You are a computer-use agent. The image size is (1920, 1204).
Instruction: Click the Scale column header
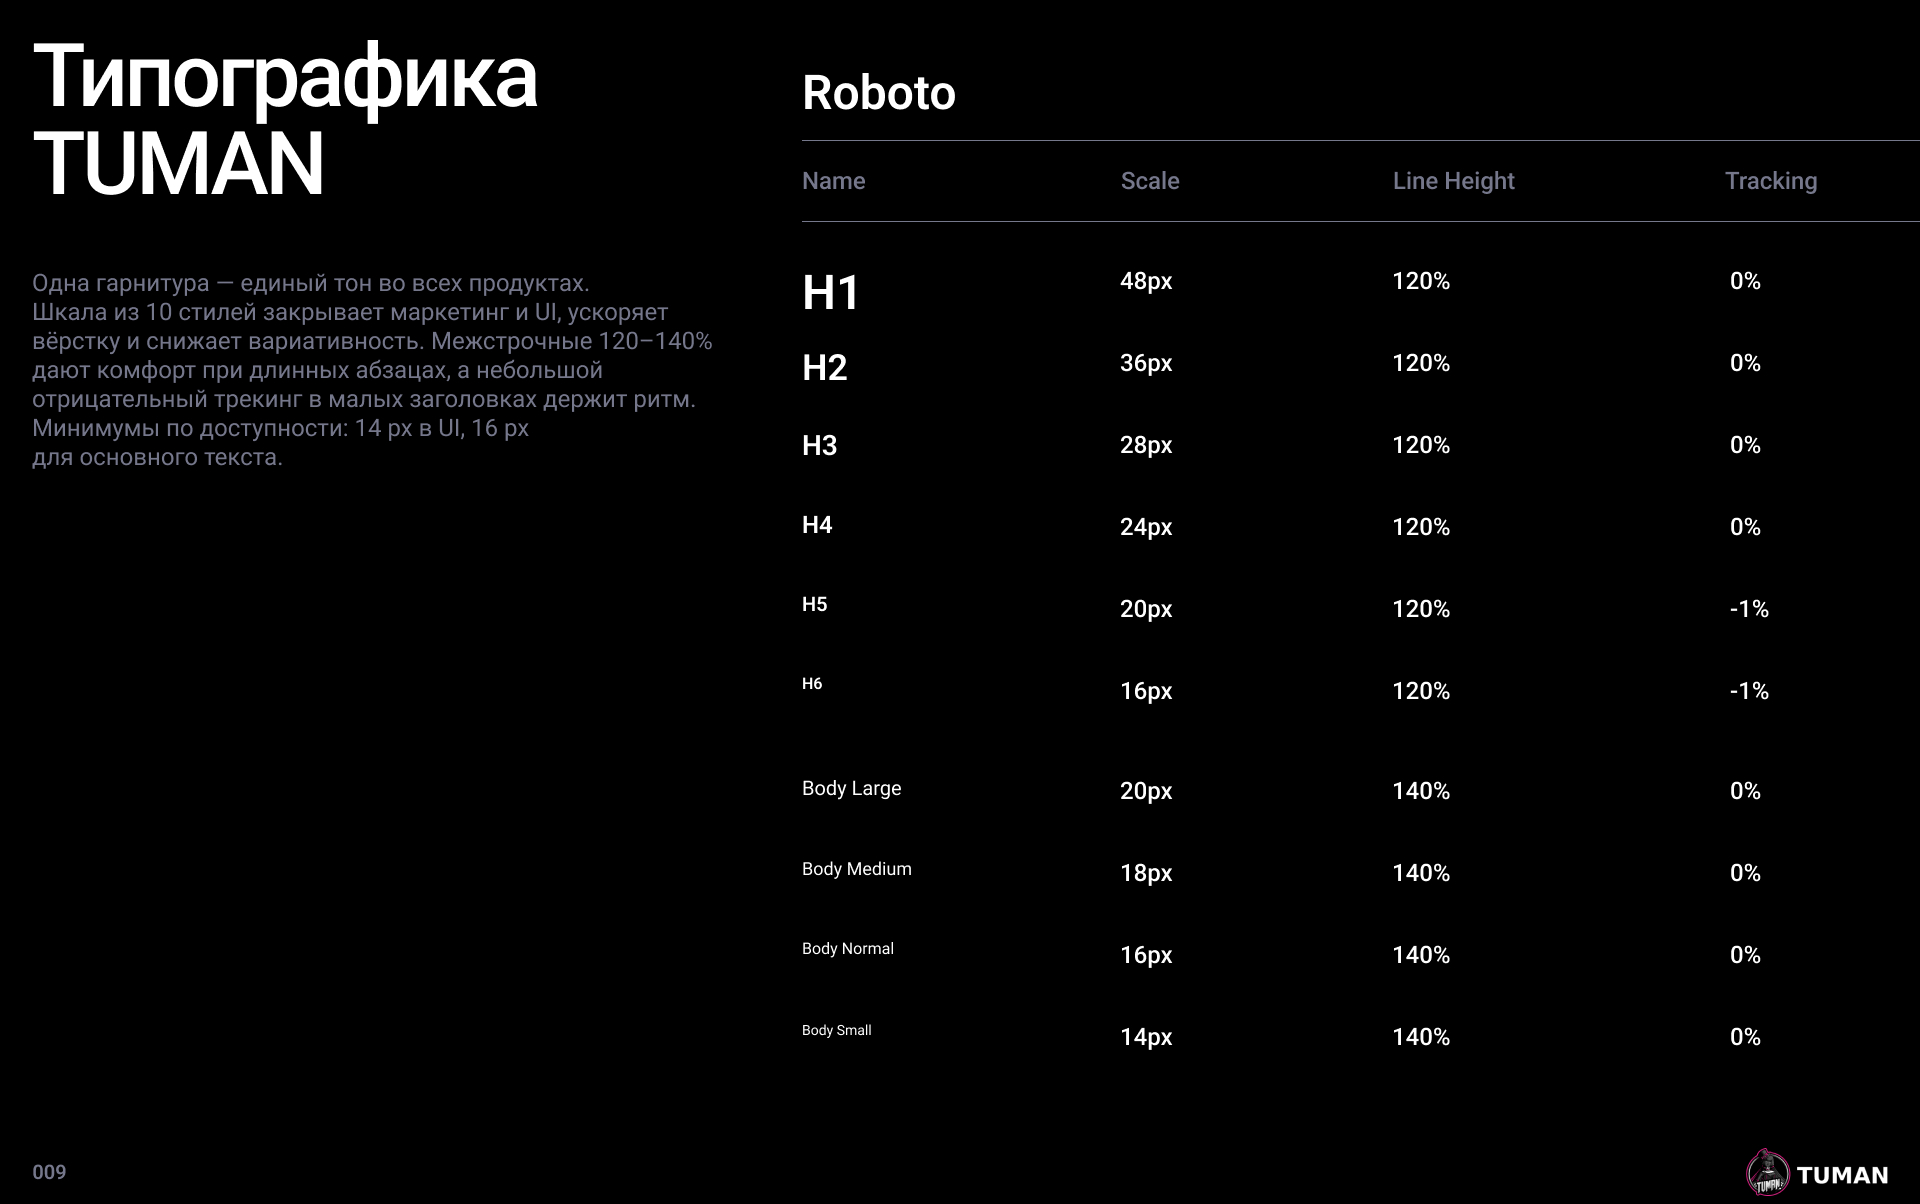click(1149, 181)
